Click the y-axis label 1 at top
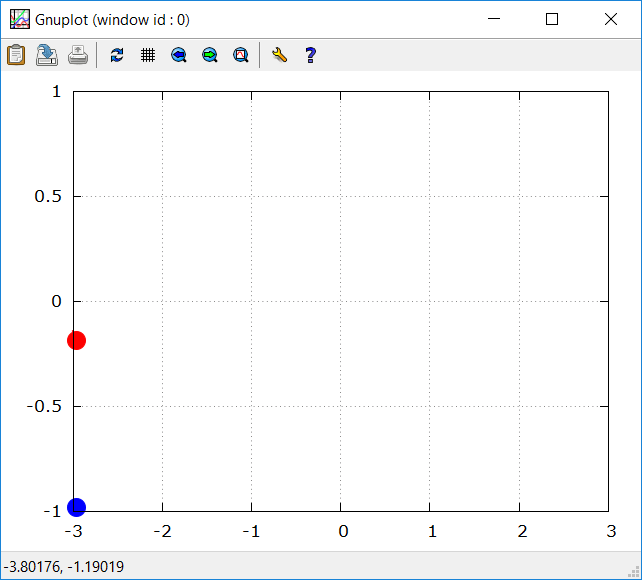 (x=57, y=92)
